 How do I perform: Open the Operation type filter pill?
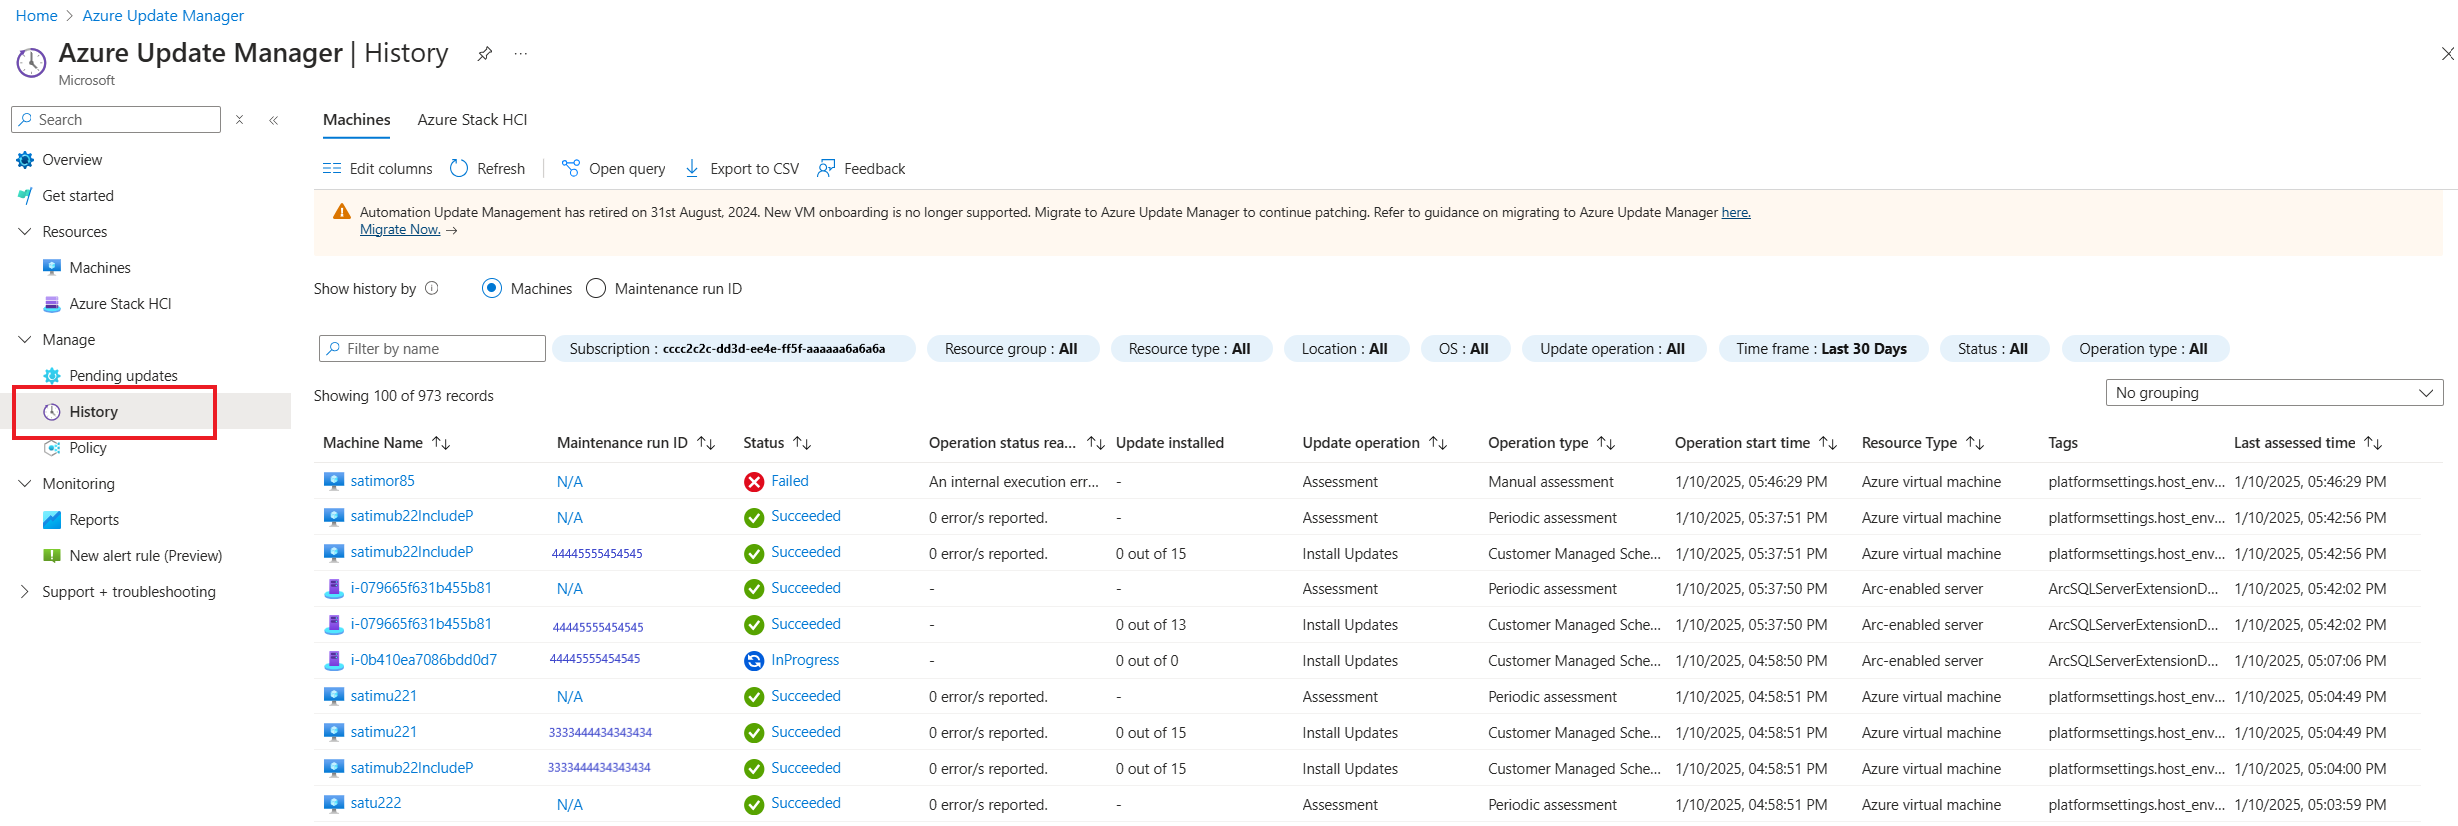(2144, 349)
